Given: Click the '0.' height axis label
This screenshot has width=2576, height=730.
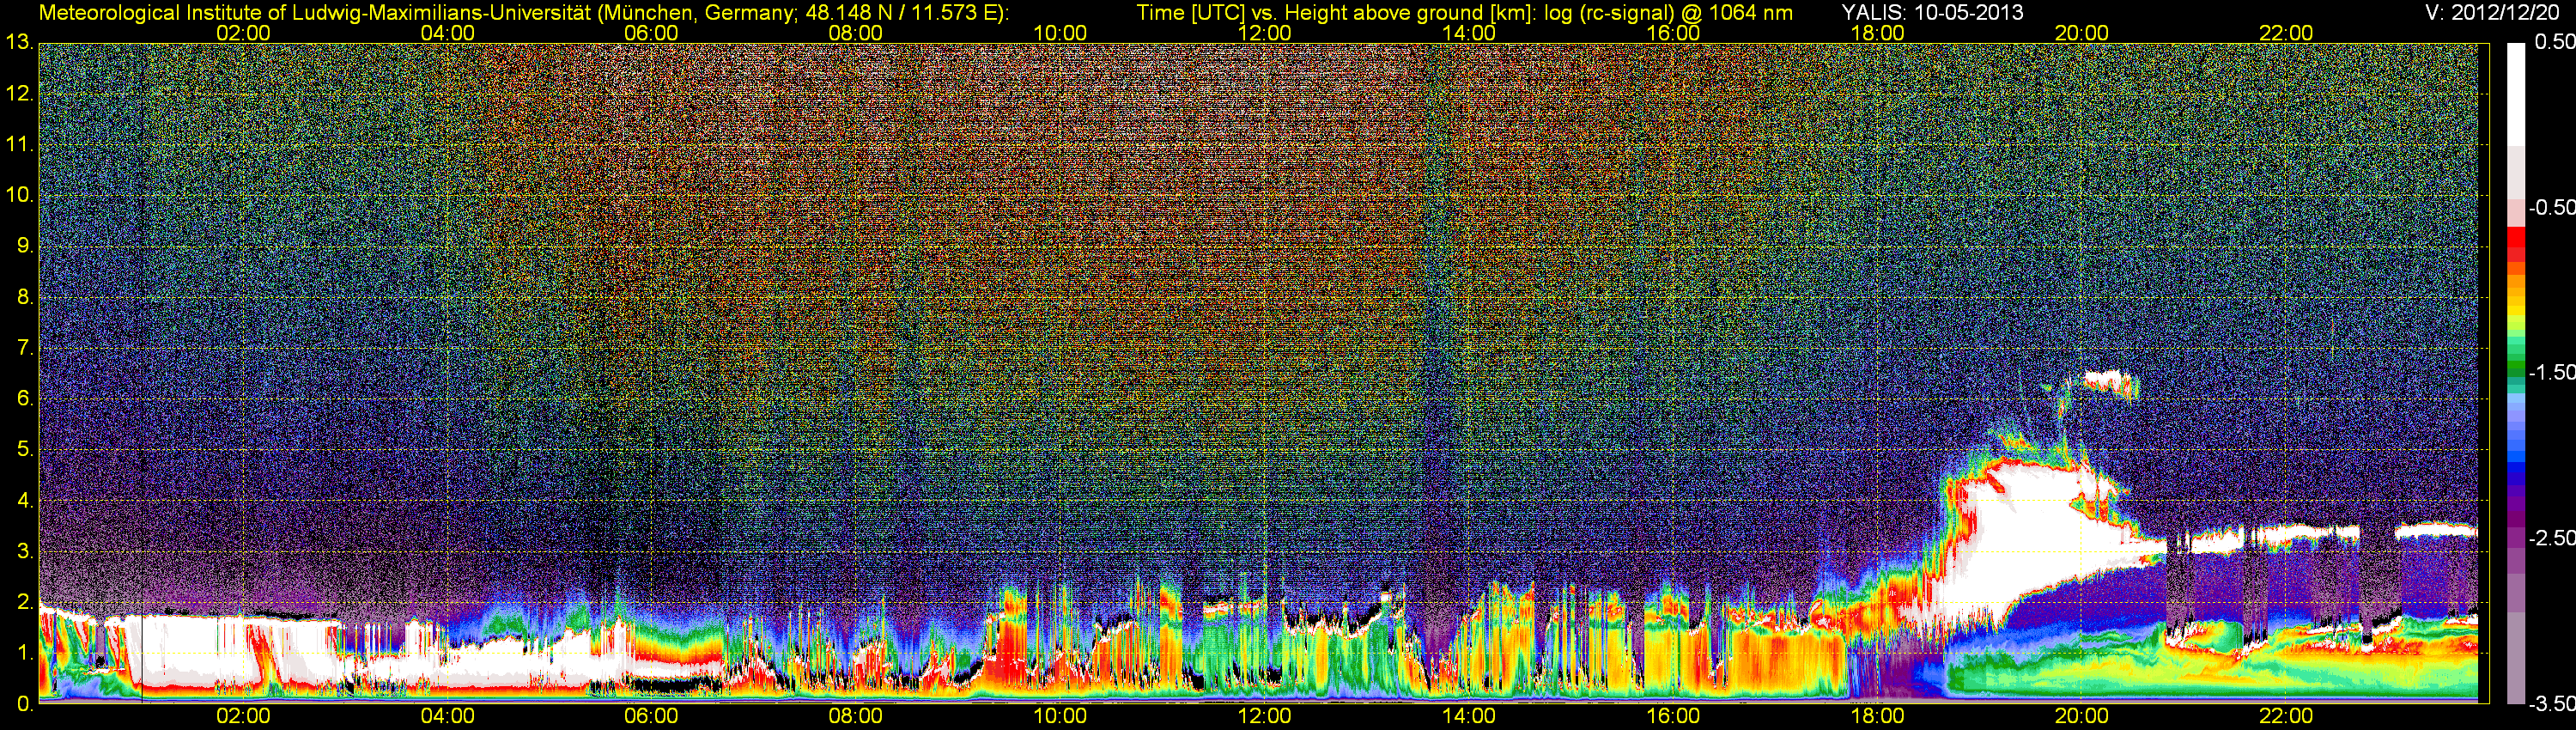Looking at the screenshot, I should (x=25, y=704).
